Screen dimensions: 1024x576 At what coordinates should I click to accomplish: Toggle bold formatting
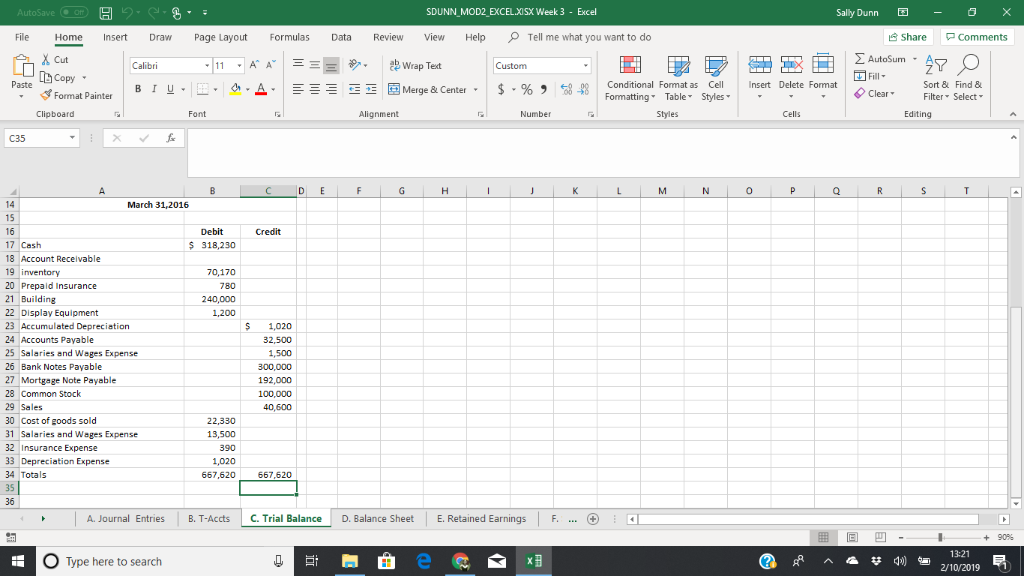click(137, 89)
